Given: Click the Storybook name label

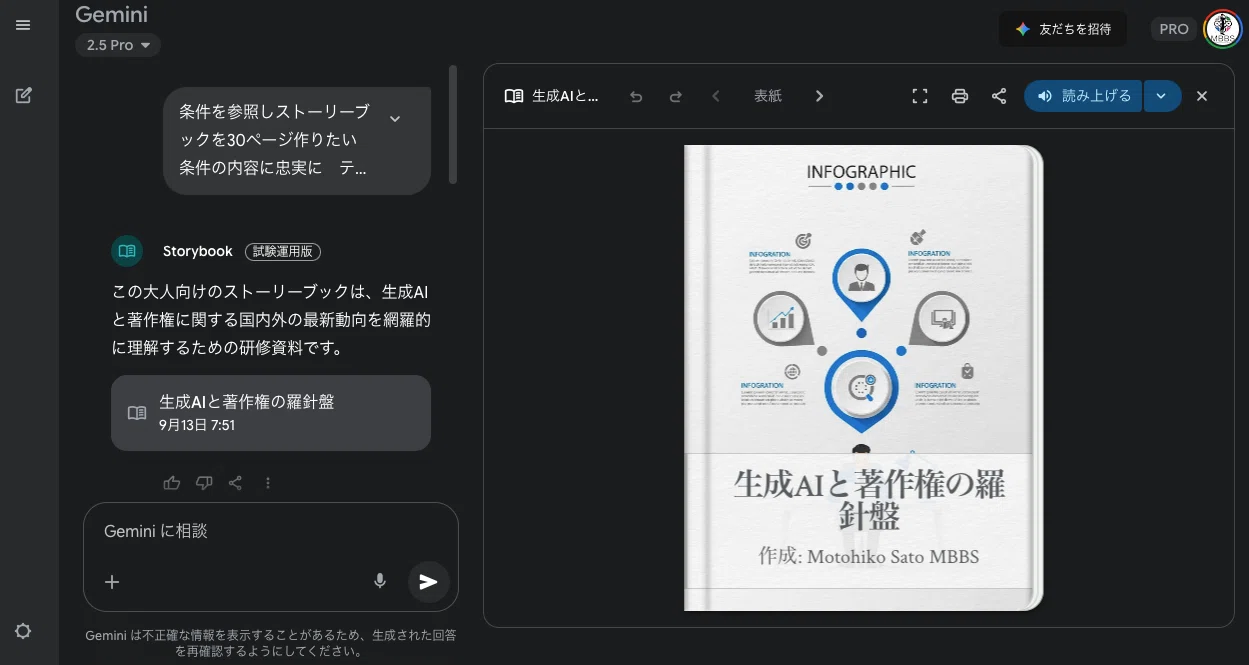Looking at the screenshot, I should tap(198, 251).
